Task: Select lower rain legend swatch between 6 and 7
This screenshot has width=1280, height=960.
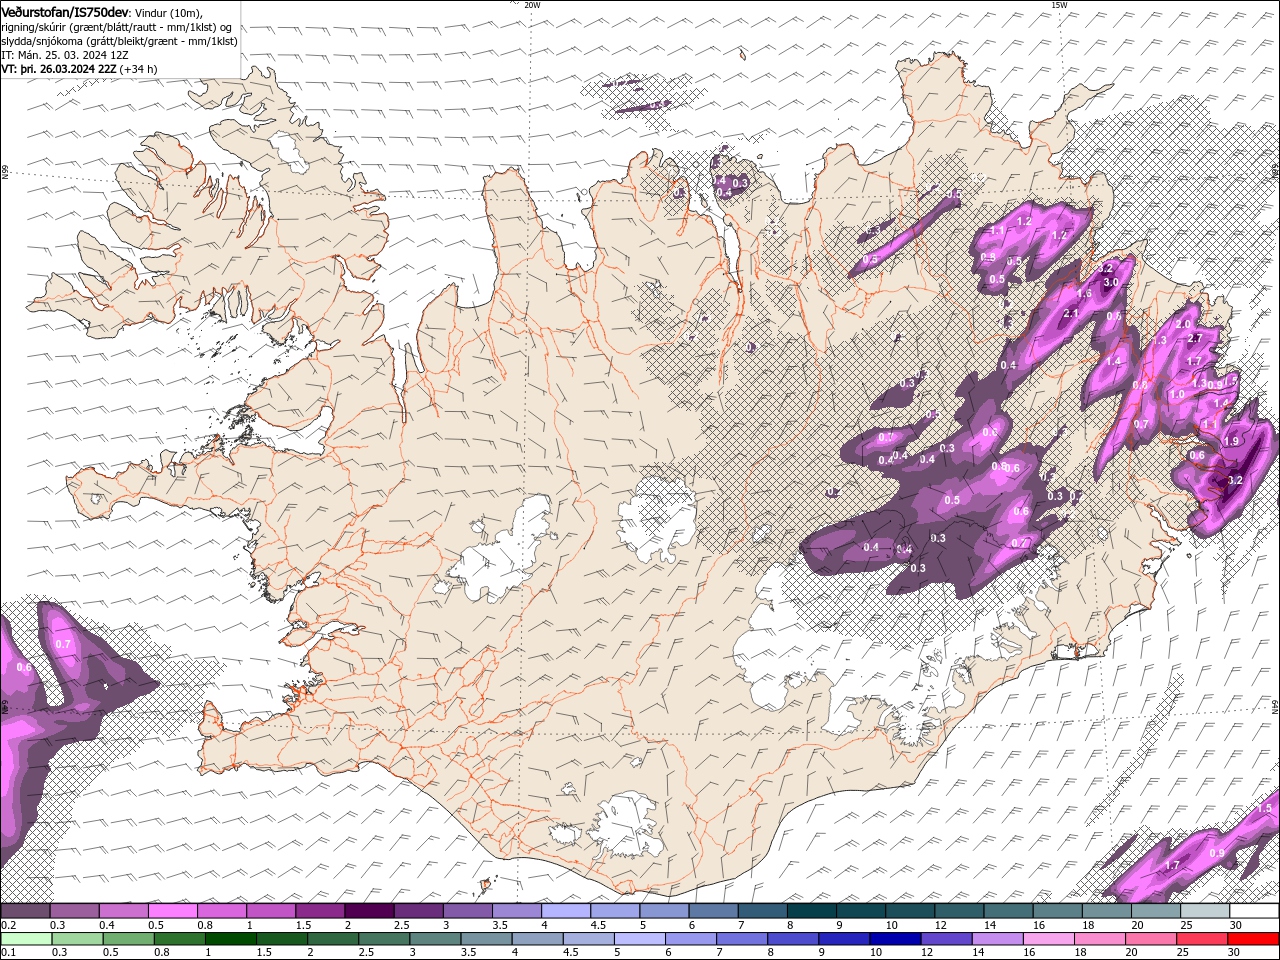Action: (x=691, y=939)
